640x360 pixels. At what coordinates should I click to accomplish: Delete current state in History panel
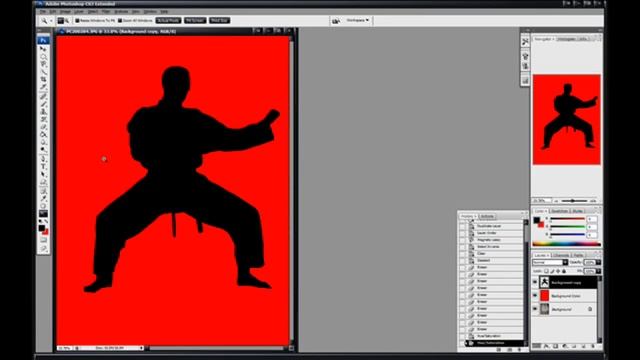pos(519,350)
